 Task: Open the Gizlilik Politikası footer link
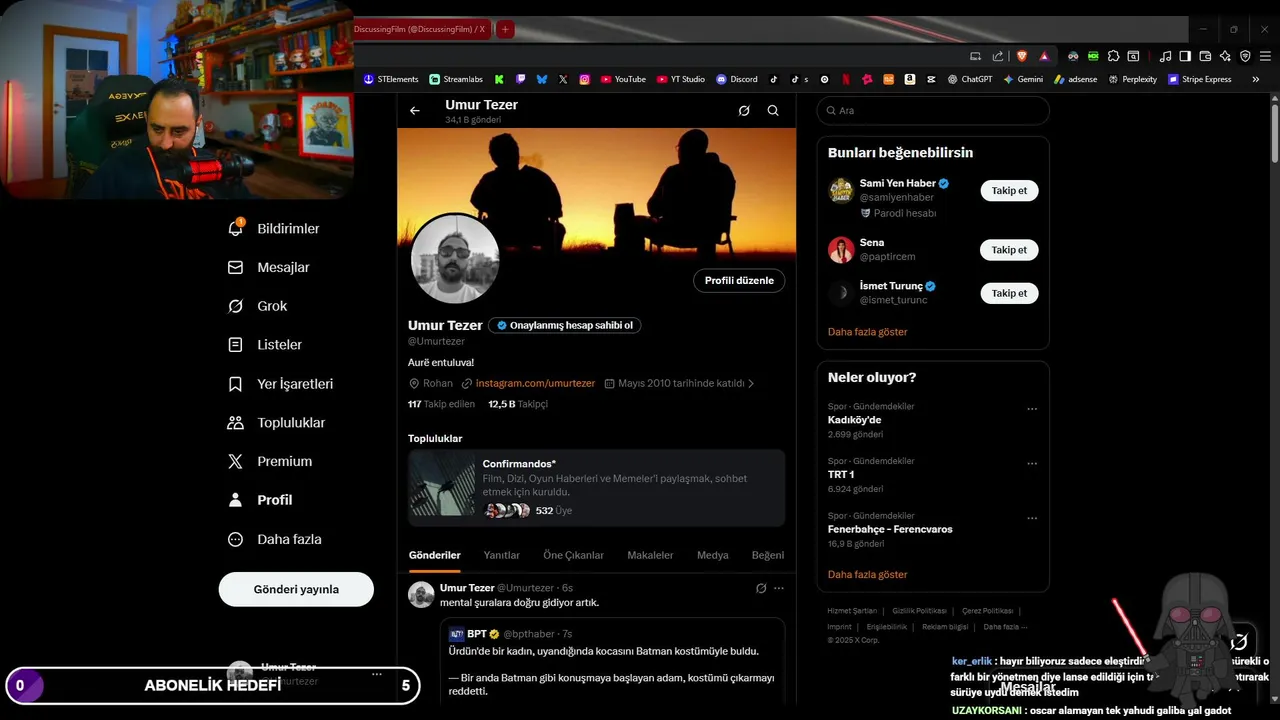(x=919, y=611)
